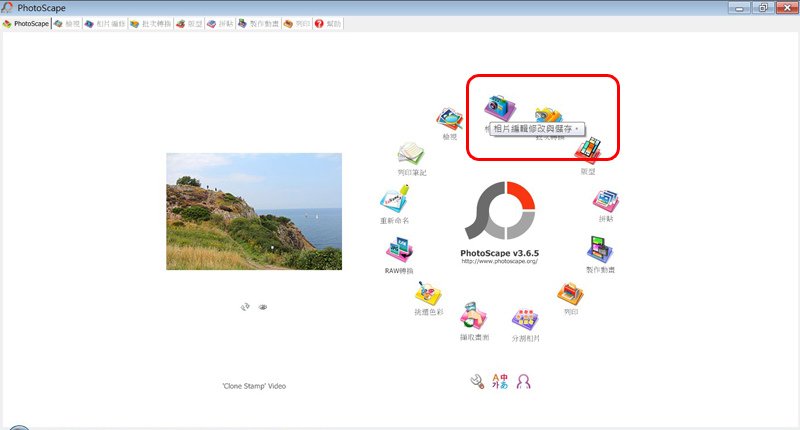Screen dimensions: 800x430
Task: Open the wrench settings icon below the circle
Action: (x=477, y=382)
